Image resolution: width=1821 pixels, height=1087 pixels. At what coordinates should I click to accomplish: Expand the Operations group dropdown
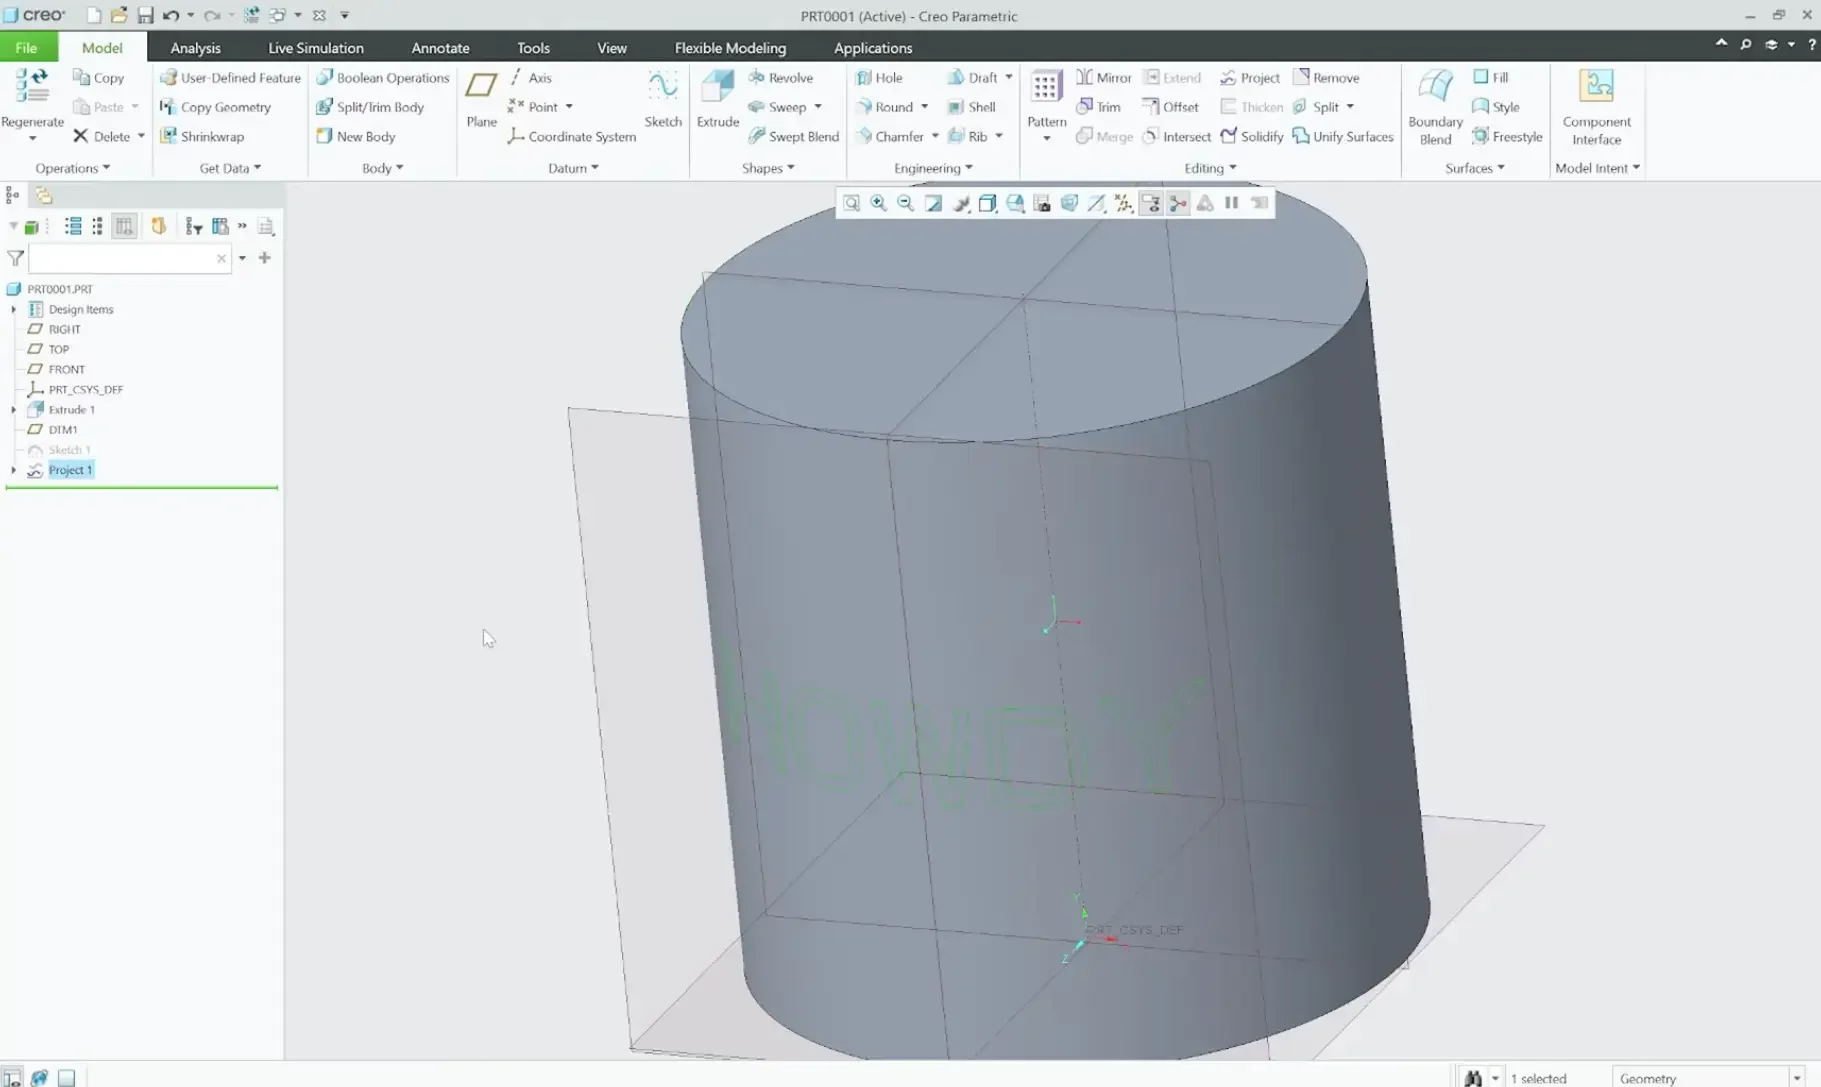72,168
